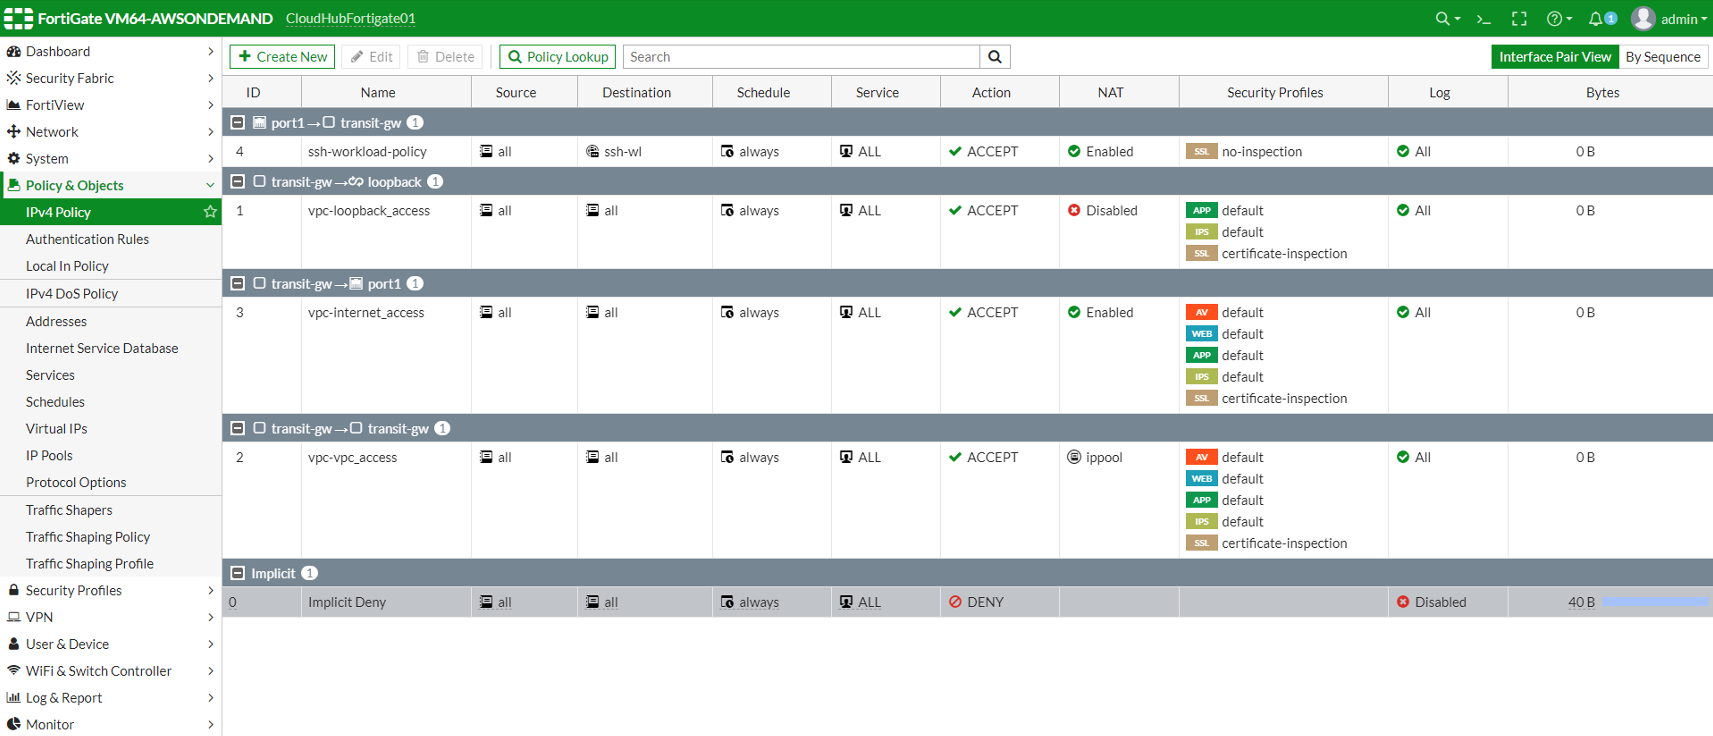Click the SSL badge for no-inspection
Viewport: 1713px width, 736px height.
pos(1201,152)
